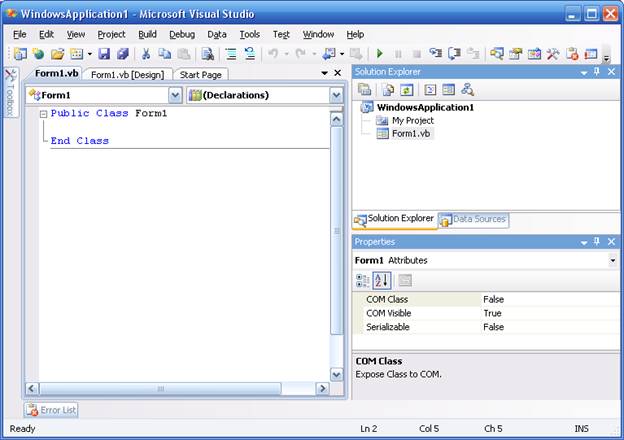624x440 pixels.
Task: Save Form1.vb with the floppy disk icon
Action: click(104, 53)
